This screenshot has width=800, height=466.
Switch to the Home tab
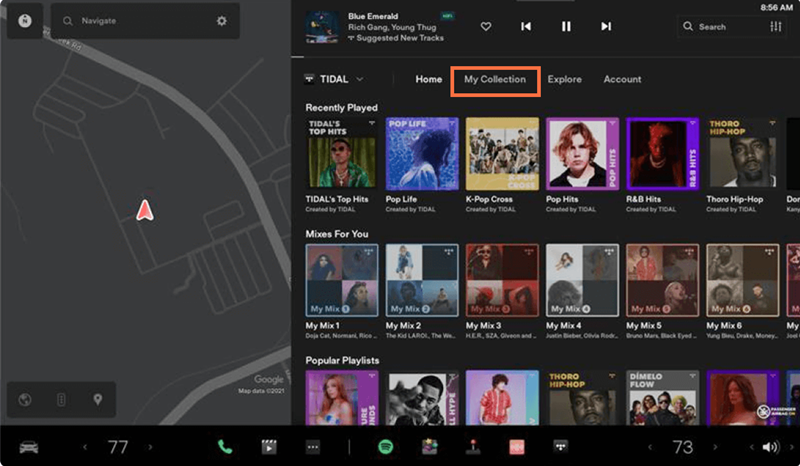(429, 79)
